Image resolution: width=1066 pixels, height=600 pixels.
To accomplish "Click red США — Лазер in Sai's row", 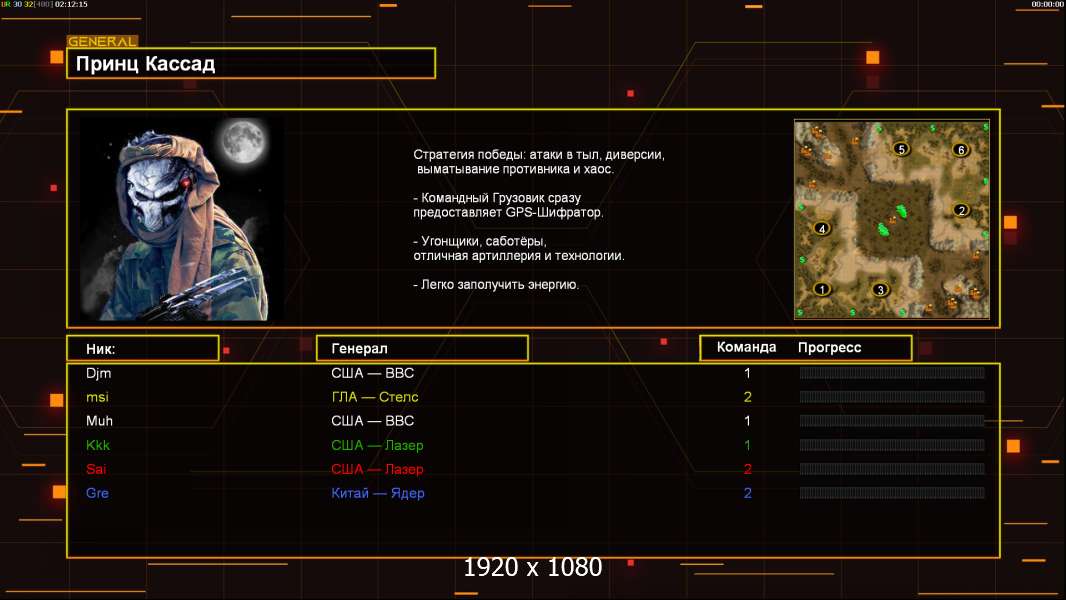I will coord(377,469).
